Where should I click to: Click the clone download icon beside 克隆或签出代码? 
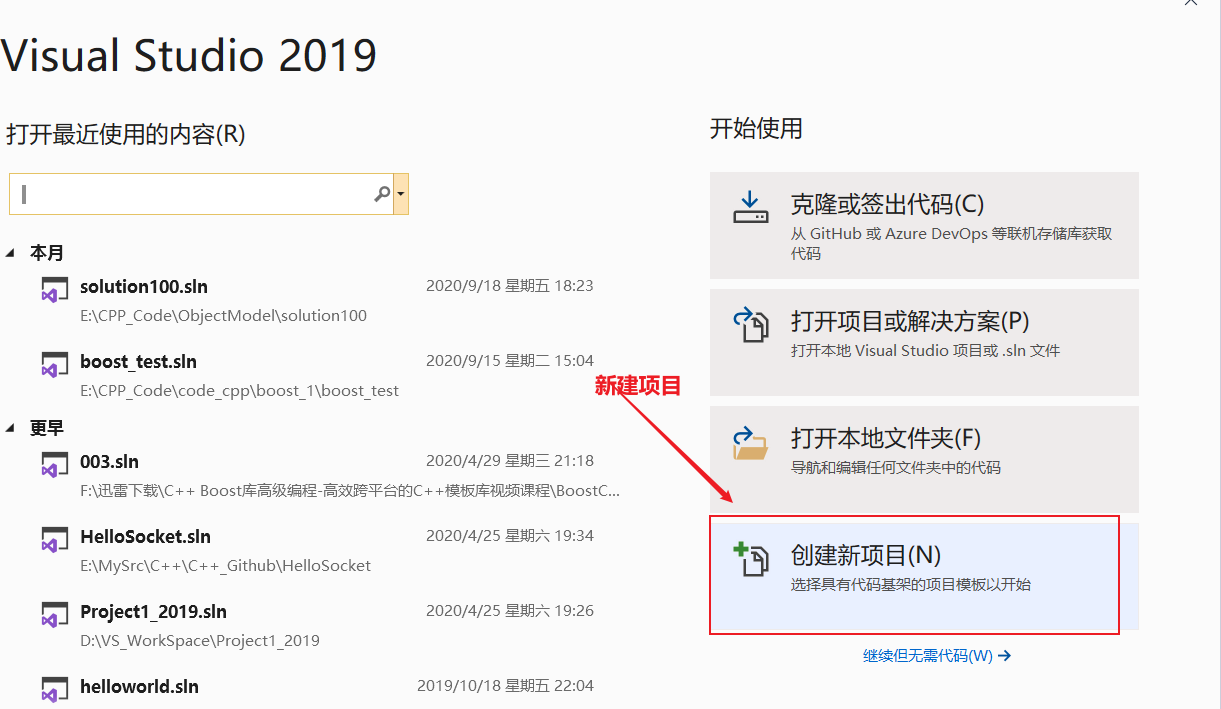(x=750, y=208)
